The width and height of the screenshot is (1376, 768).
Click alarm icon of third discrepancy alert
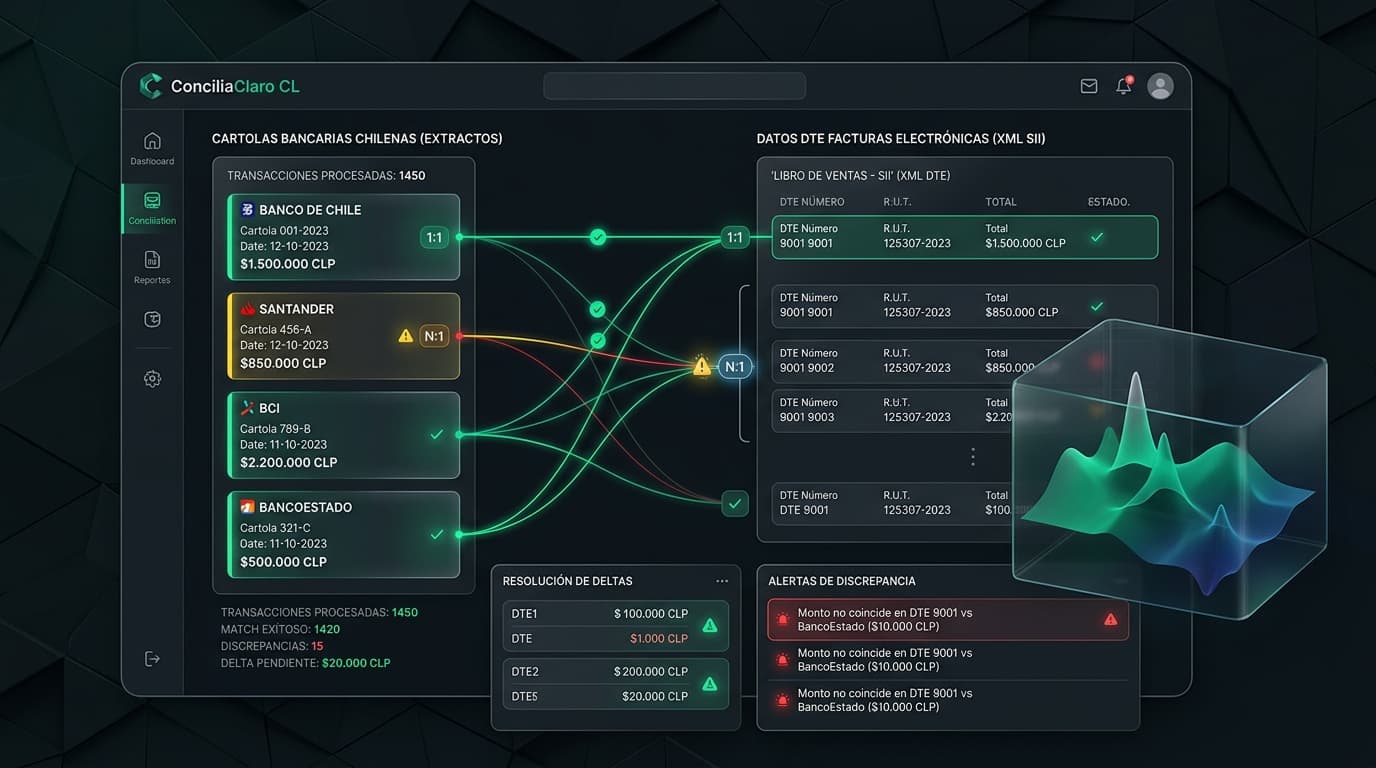coord(783,700)
